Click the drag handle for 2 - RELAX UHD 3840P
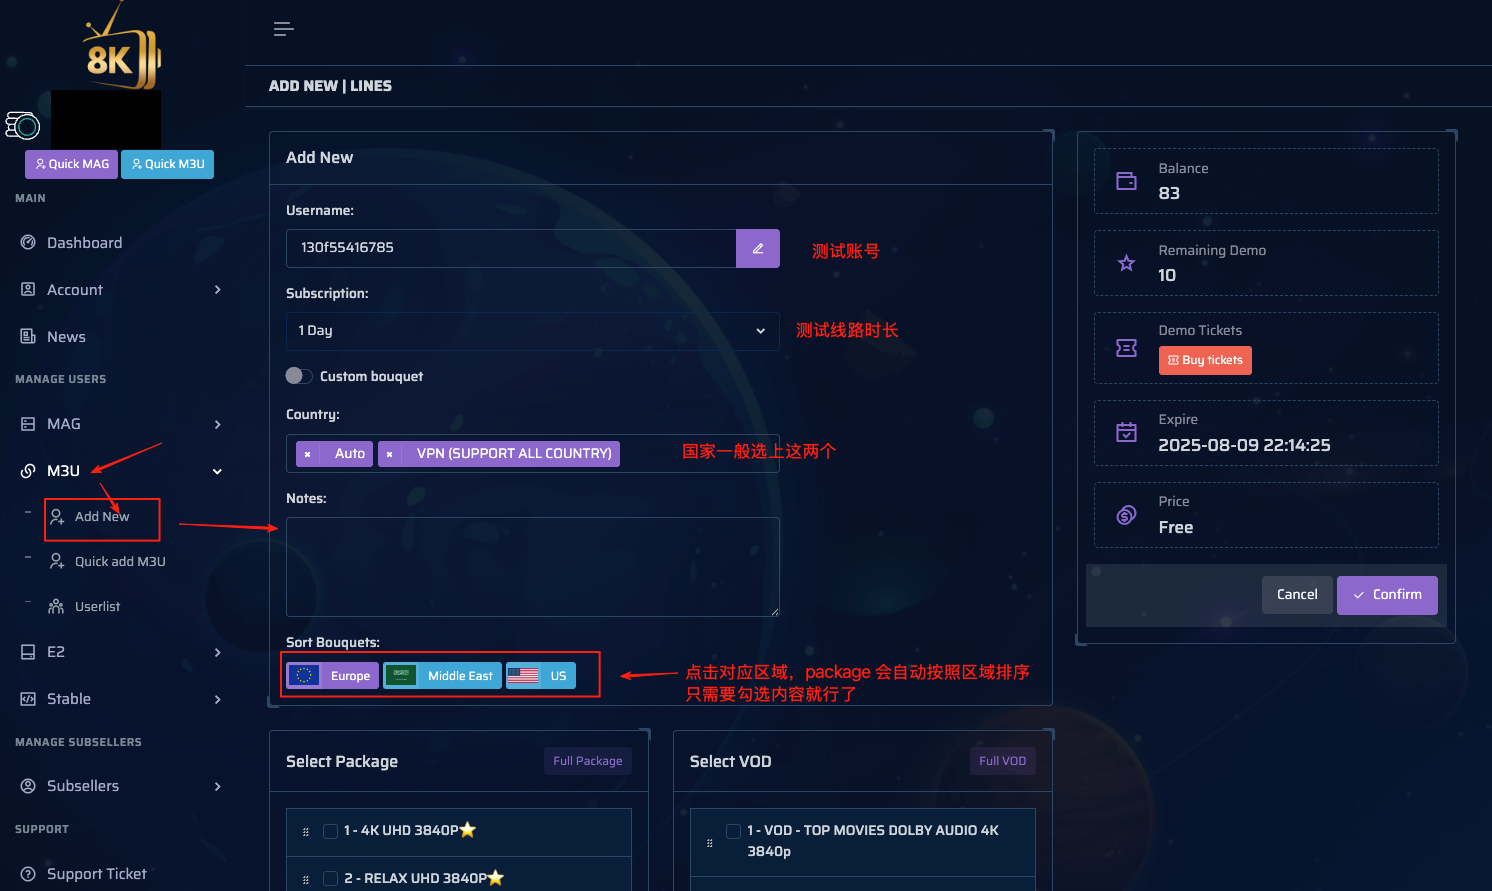This screenshot has width=1492, height=891. [x=306, y=880]
